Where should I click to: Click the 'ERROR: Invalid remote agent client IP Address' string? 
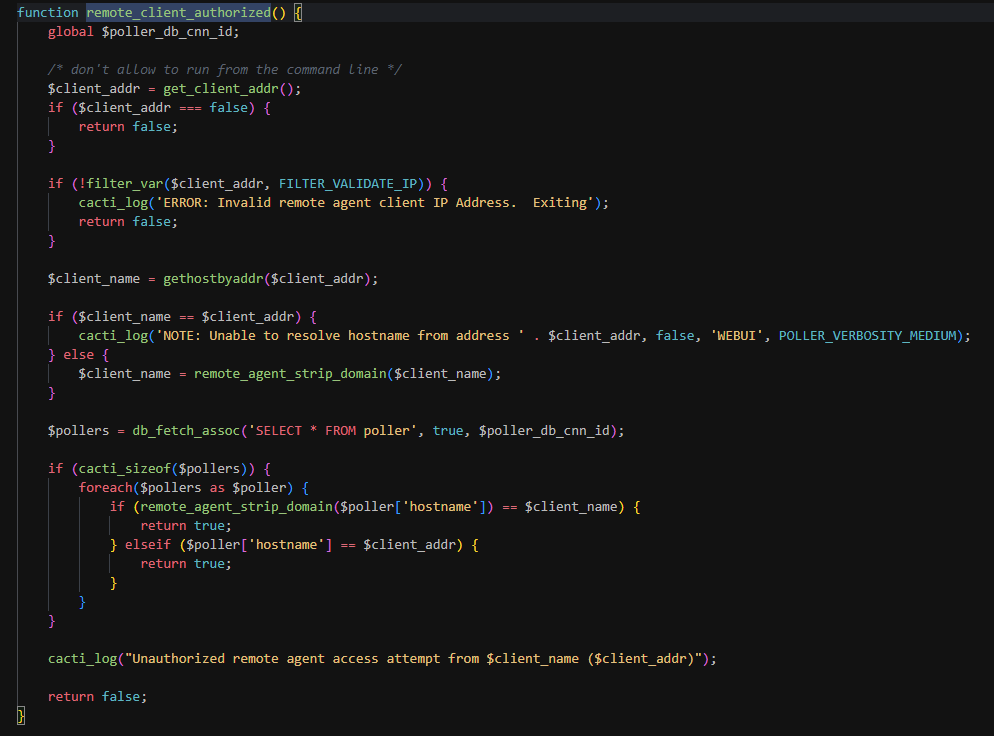375,203
